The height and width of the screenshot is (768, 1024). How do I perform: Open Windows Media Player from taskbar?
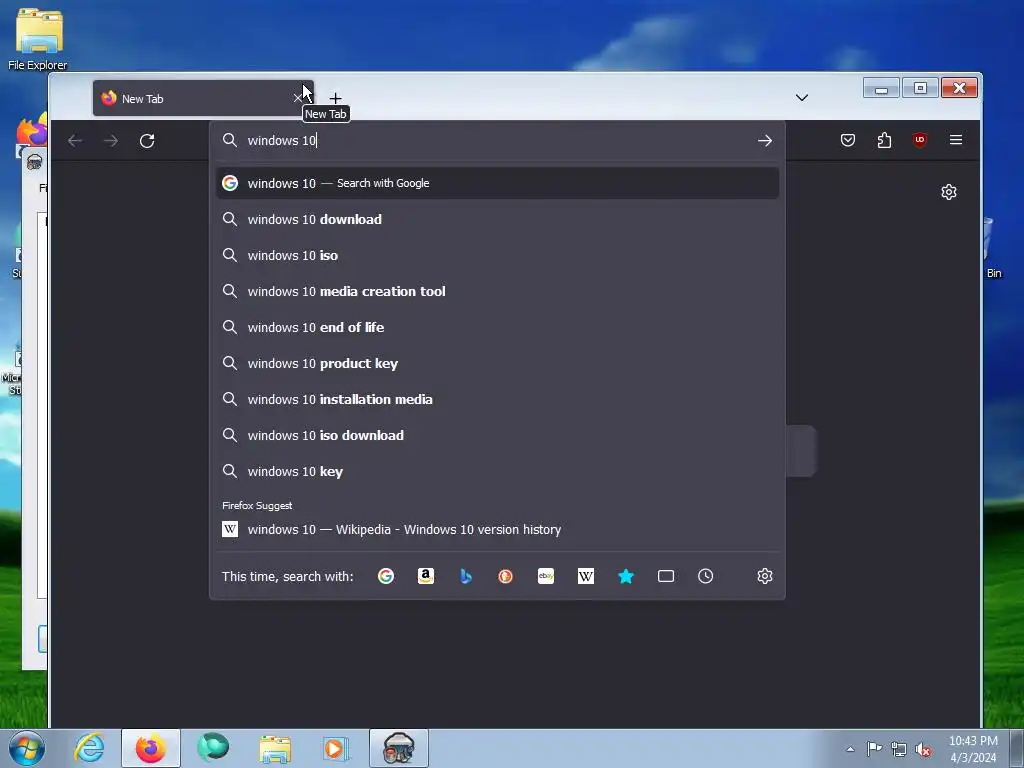pos(336,748)
